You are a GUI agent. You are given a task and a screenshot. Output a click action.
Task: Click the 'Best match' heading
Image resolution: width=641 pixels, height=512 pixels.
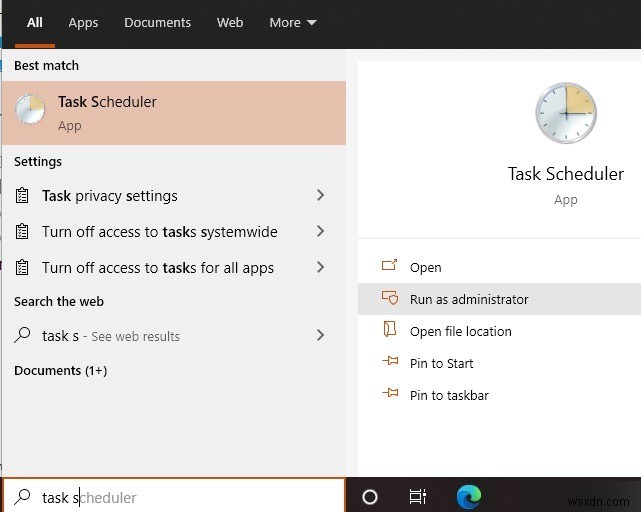click(46, 65)
